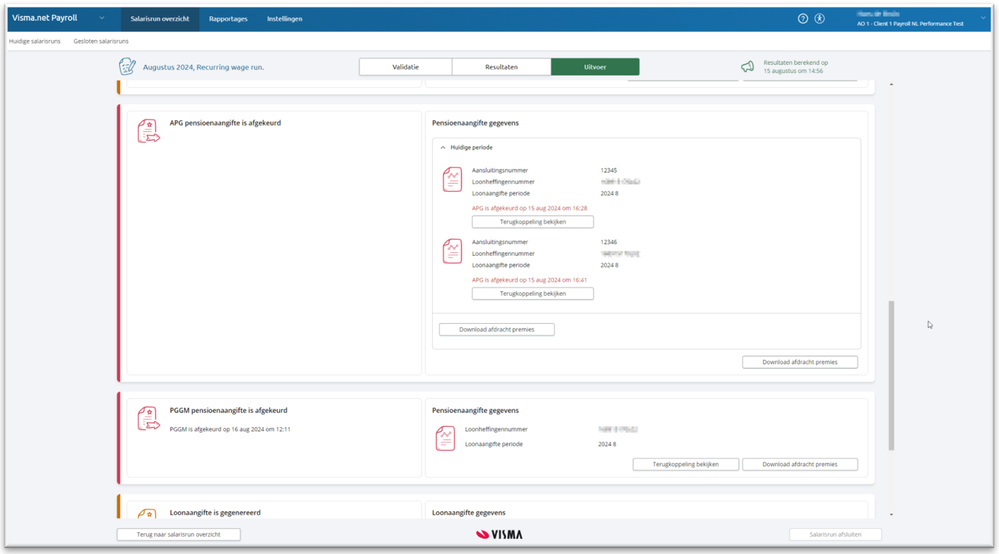This screenshot has width=999, height=554.
Task: Click the value '12345'
Action: pyautogui.click(x=608, y=170)
